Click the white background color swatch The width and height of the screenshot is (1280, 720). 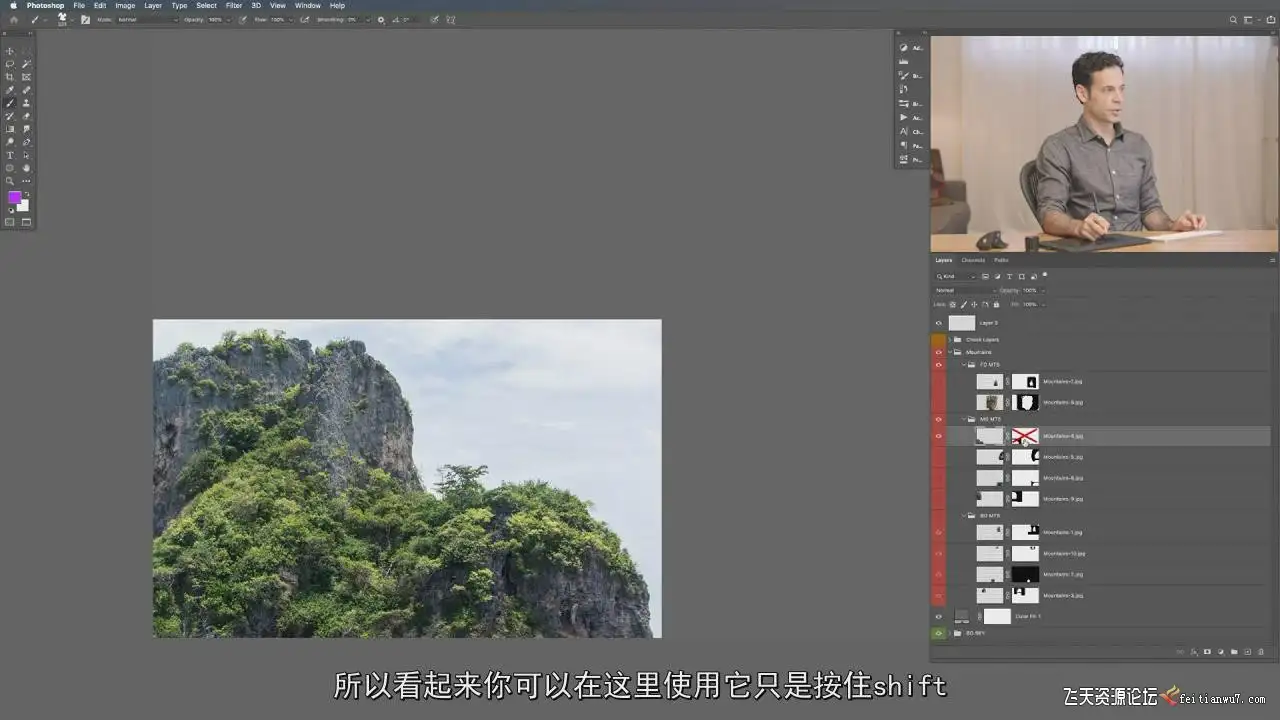pyautogui.click(x=24, y=207)
